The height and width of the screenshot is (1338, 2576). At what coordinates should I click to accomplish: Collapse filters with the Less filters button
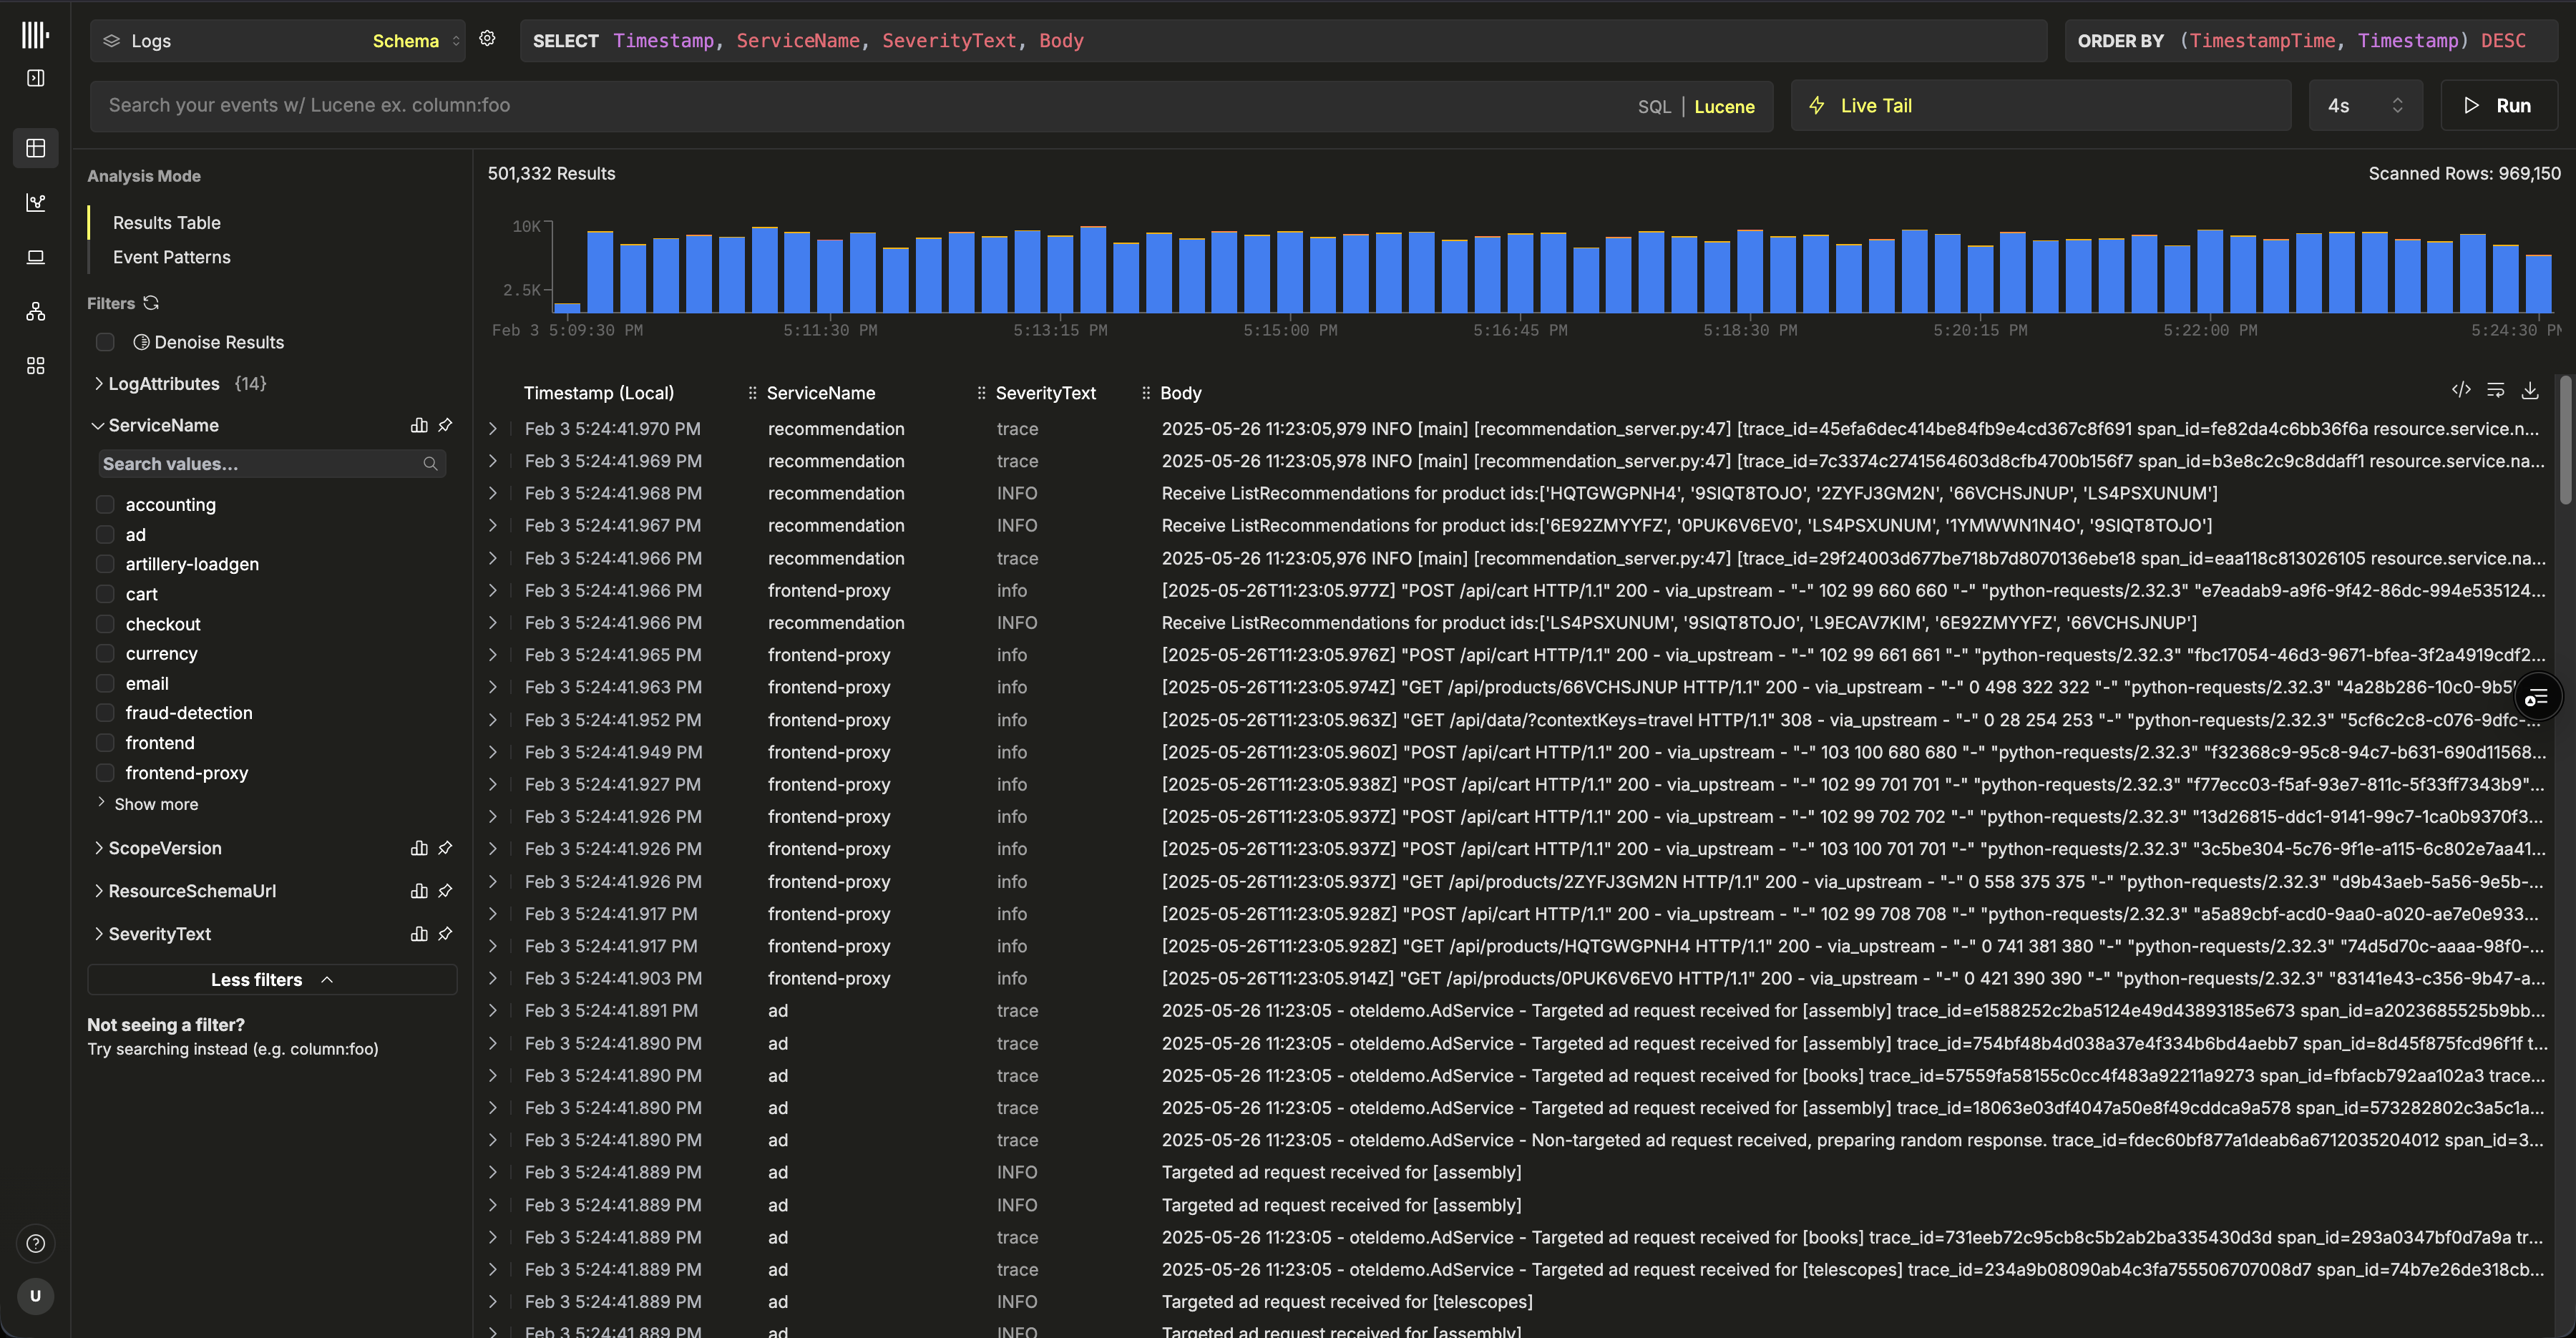tap(271, 980)
